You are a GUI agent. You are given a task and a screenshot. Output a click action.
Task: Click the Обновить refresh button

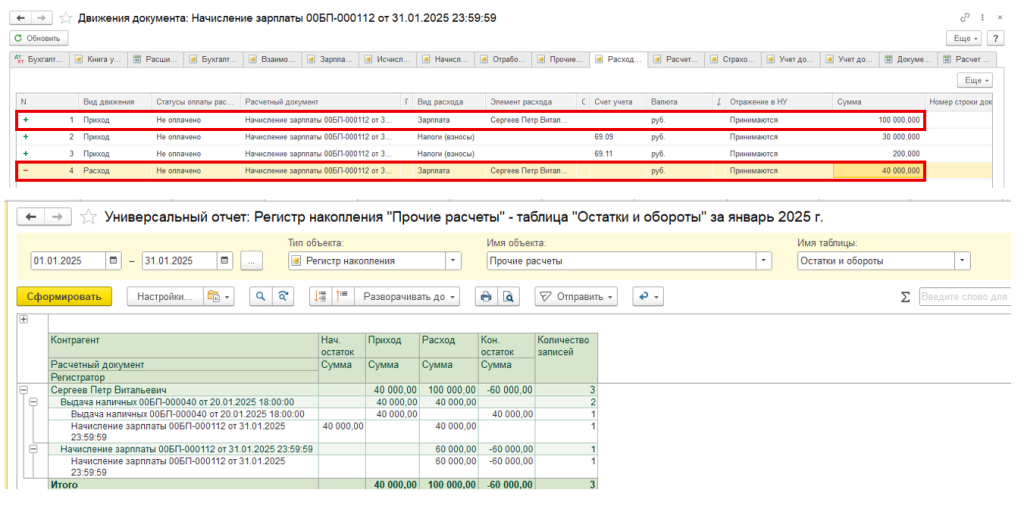39,39
